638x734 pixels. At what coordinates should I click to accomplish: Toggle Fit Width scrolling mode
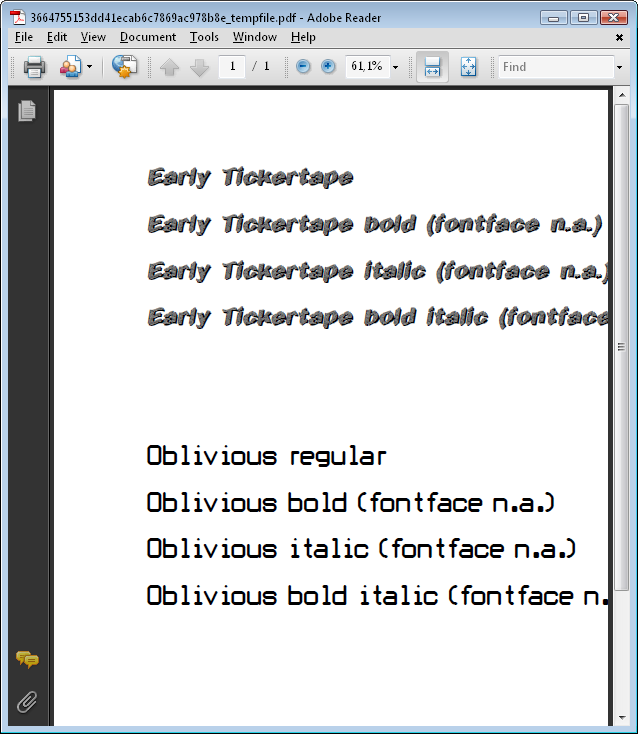tap(432, 67)
